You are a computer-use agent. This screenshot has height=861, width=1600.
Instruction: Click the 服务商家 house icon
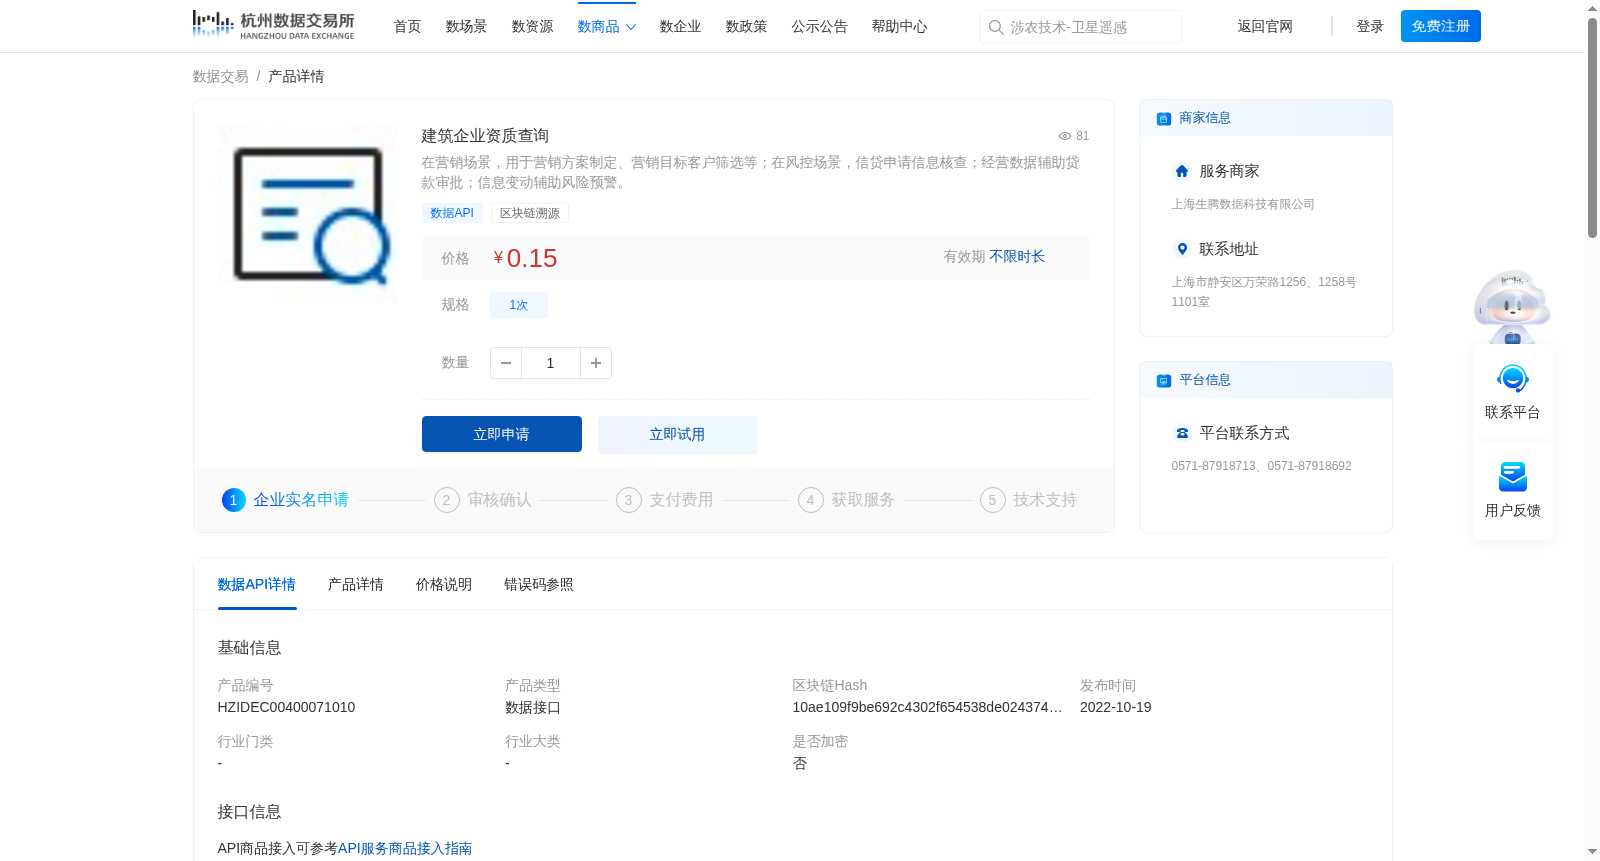tap(1182, 171)
